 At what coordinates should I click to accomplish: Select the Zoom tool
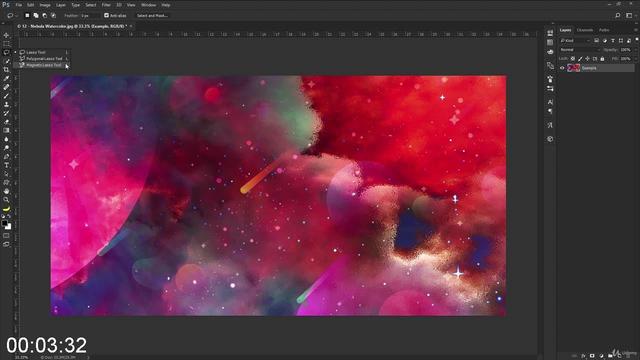tap(6, 200)
